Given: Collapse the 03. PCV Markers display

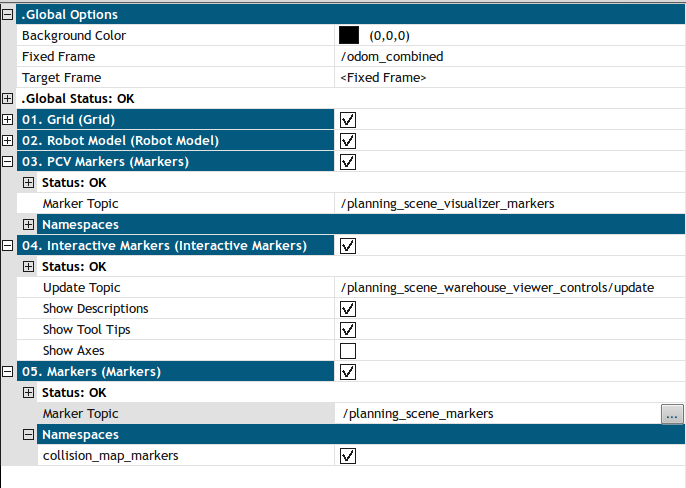Looking at the screenshot, I should (x=8, y=162).
